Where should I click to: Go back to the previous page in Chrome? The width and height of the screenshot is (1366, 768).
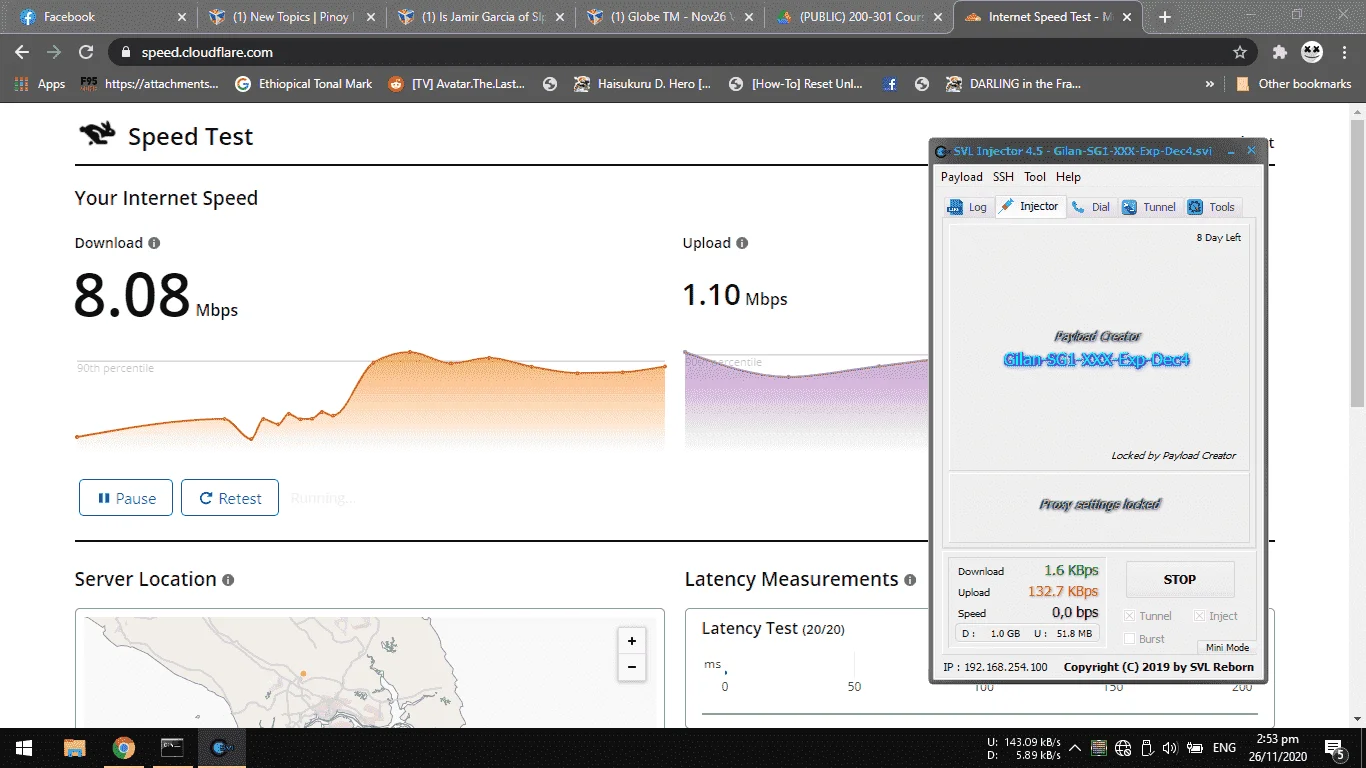click(x=22, y=52)
